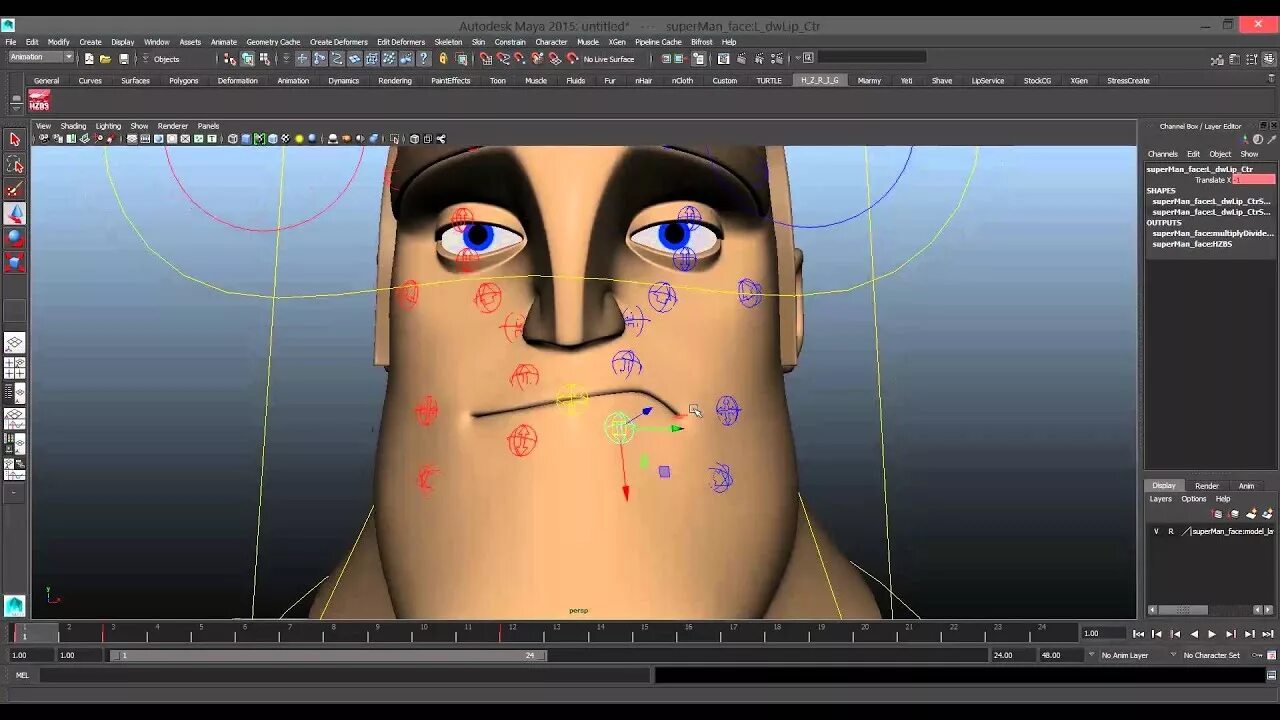Viewport: 1280px width, 720px height.
Task: Click the HZBS shelf icon
Action: [x=39, y=100]
